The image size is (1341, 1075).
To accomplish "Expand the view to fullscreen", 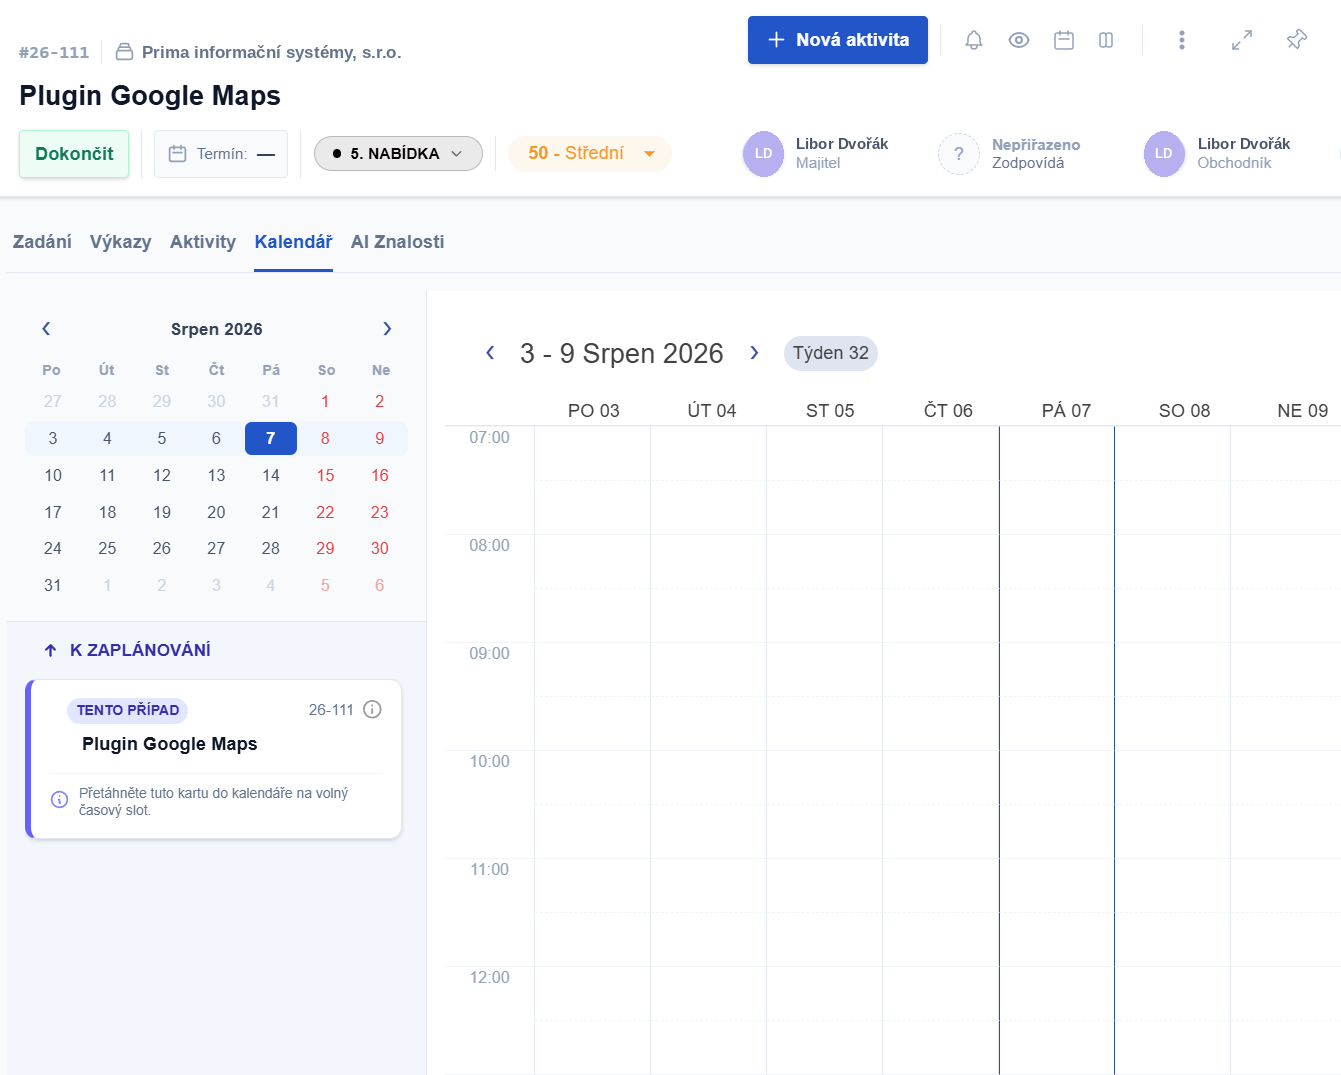I will pyautogui.click(x=1242, y=40).
